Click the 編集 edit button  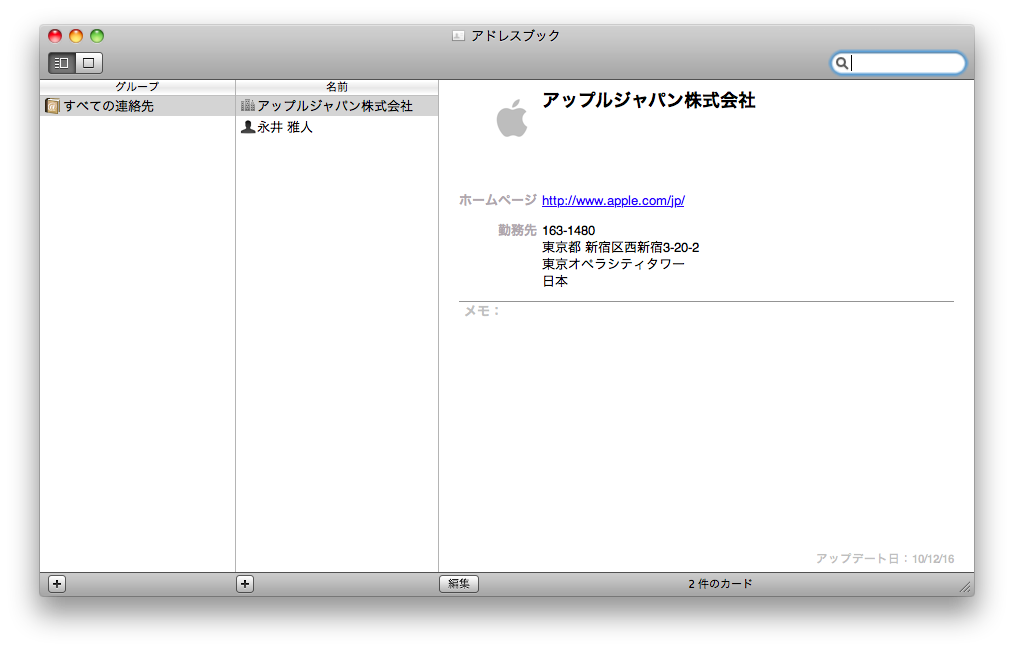(x=459, y=584)
